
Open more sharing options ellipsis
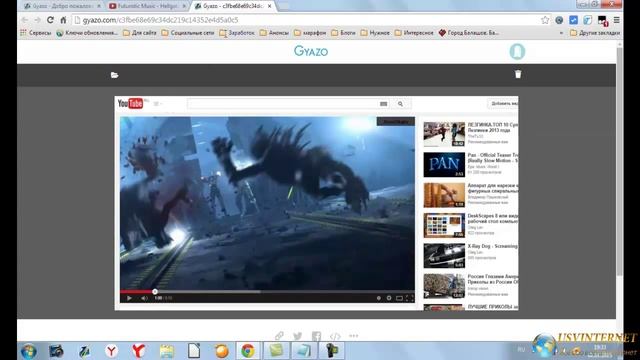pos(353,336)
